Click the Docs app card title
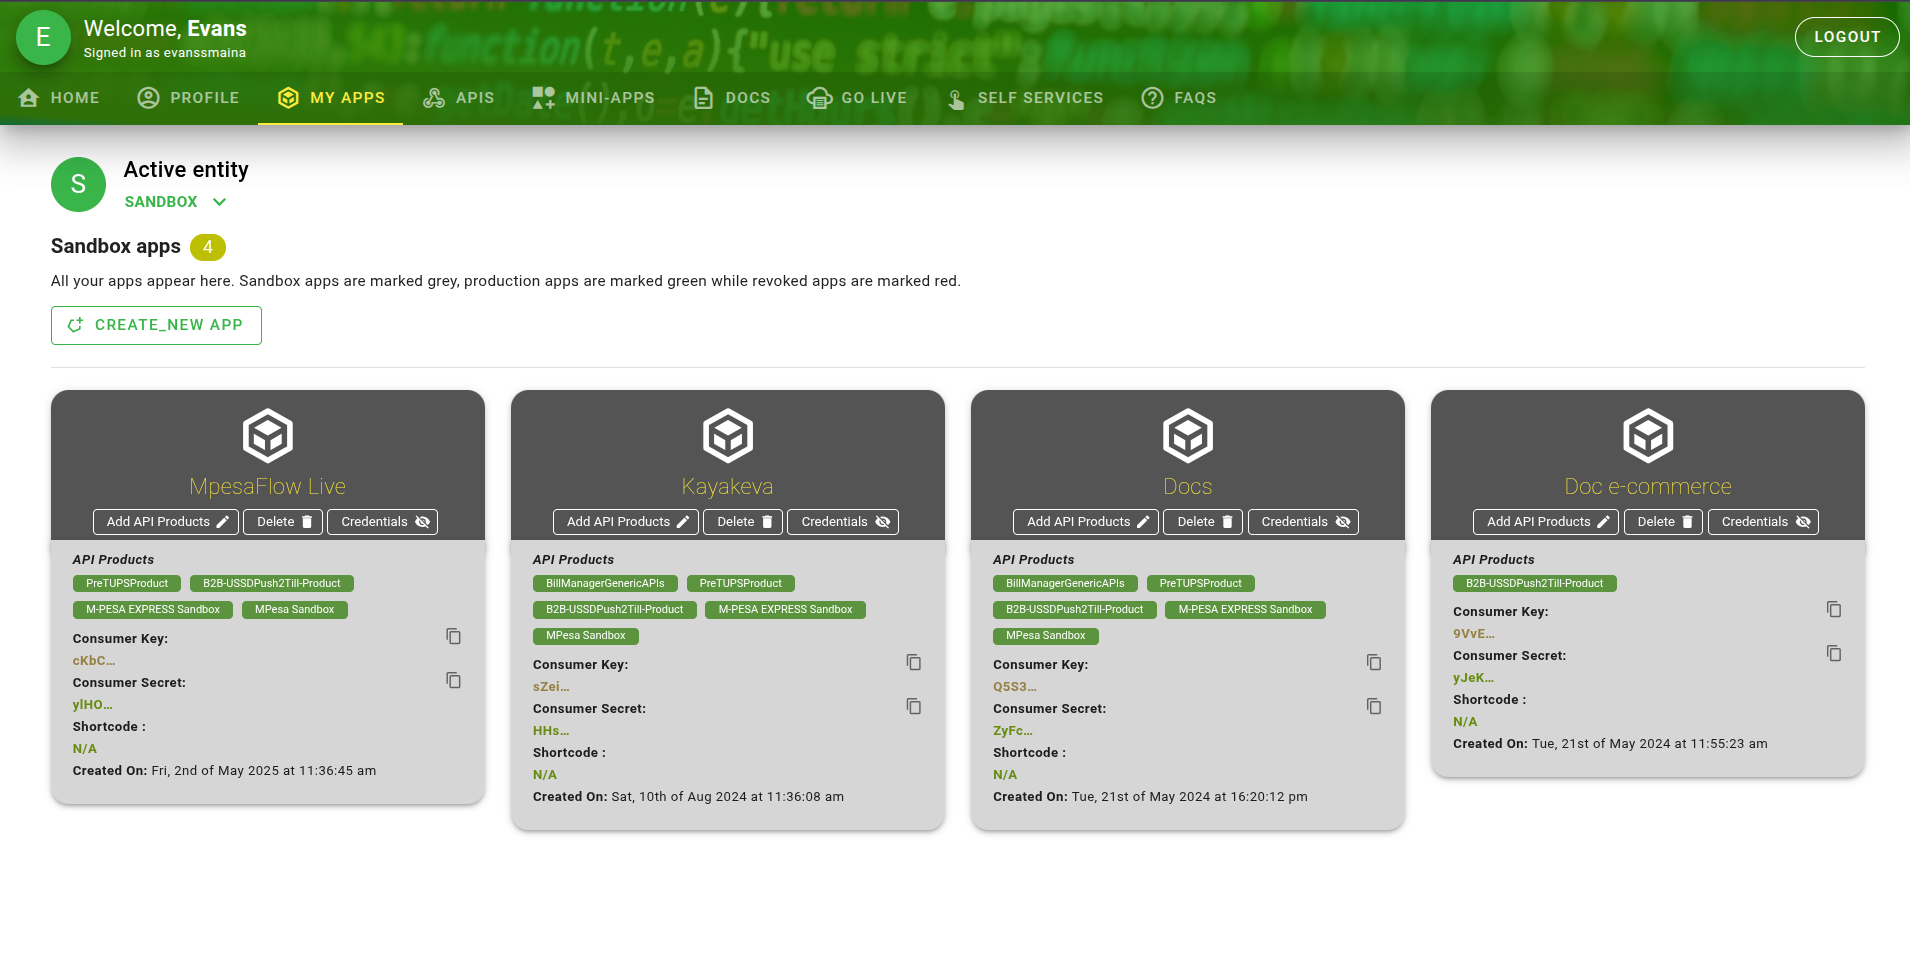Screen dimensions: 1910x956 pyautogui.click(x=1188, y=486)
